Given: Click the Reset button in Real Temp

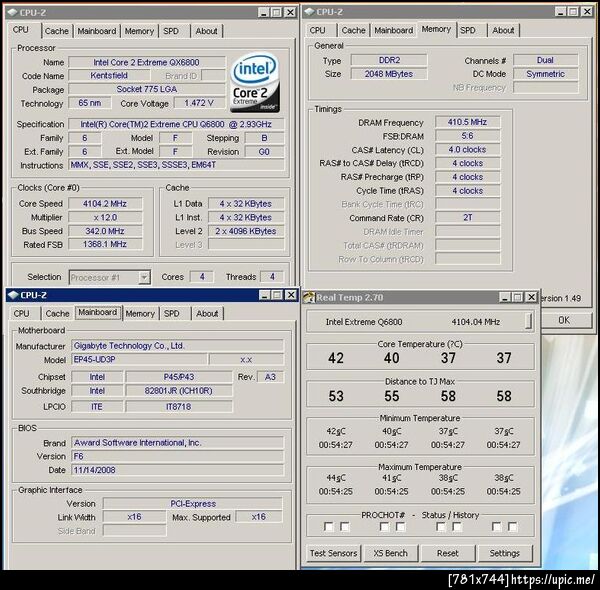Looking at the screenshot, I should pyautogui.click(x=448, y=553).
